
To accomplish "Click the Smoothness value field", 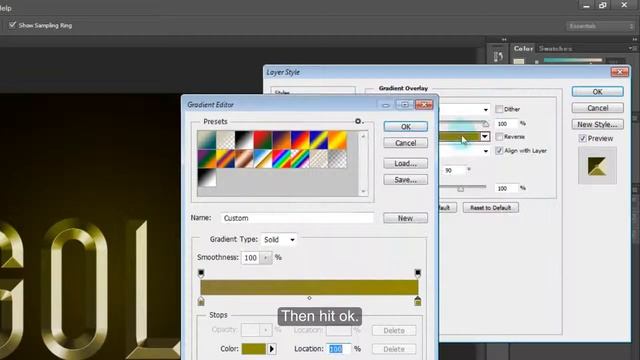I will [x=251, y=258].
